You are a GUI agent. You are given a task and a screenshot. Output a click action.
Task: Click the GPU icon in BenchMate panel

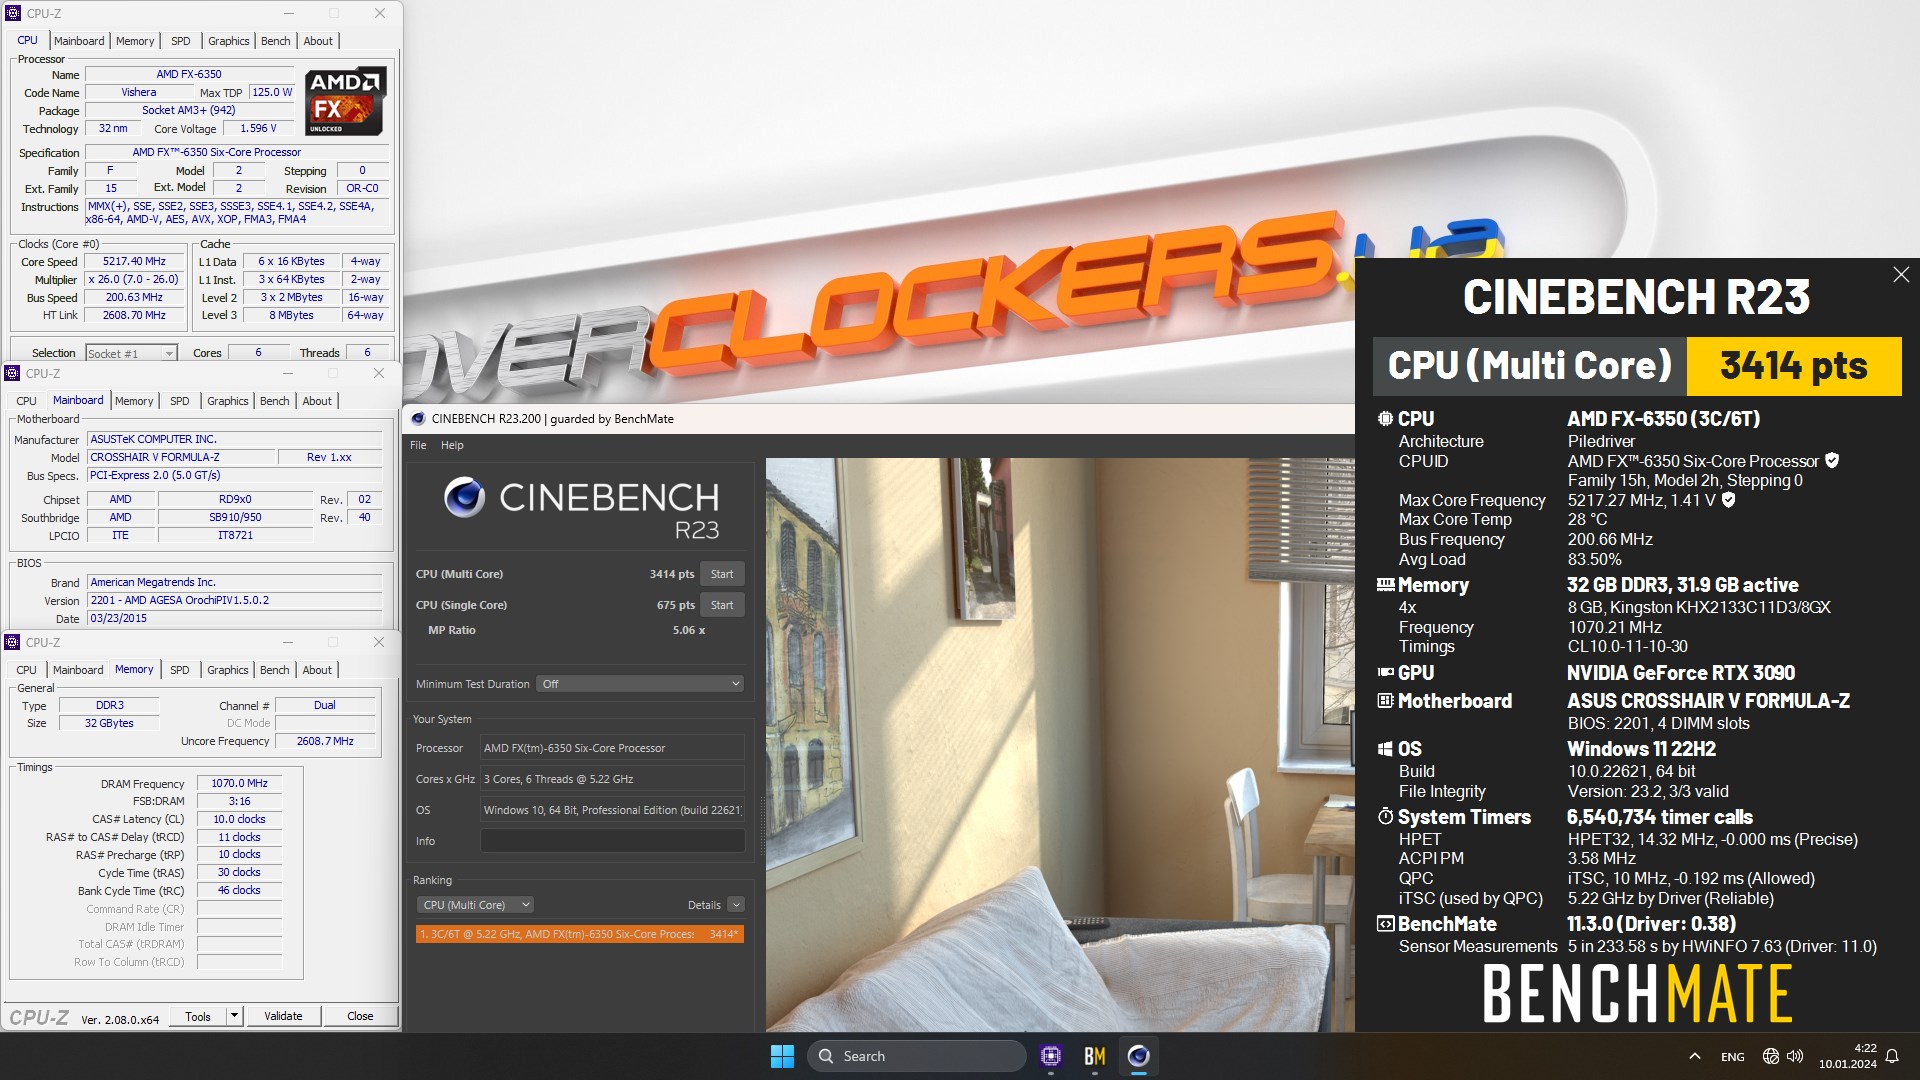(x=1385, y=673)
